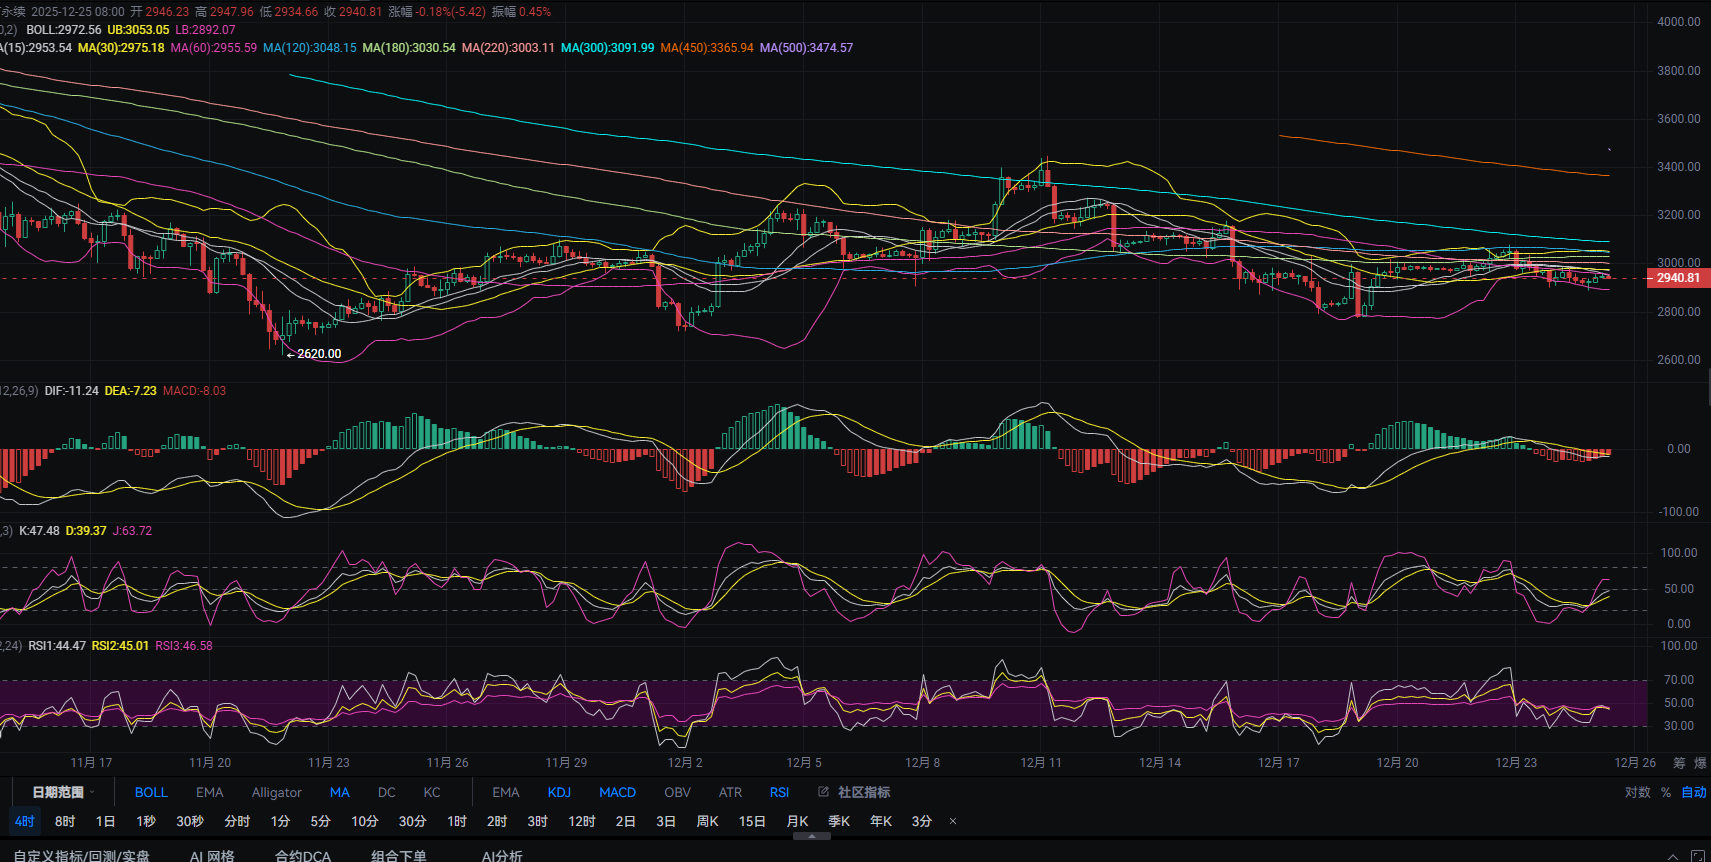Image resolution: width=1711 pixels, height=862 pixels.
Task: Close the timeframe bar with the X
Action: 953,822
